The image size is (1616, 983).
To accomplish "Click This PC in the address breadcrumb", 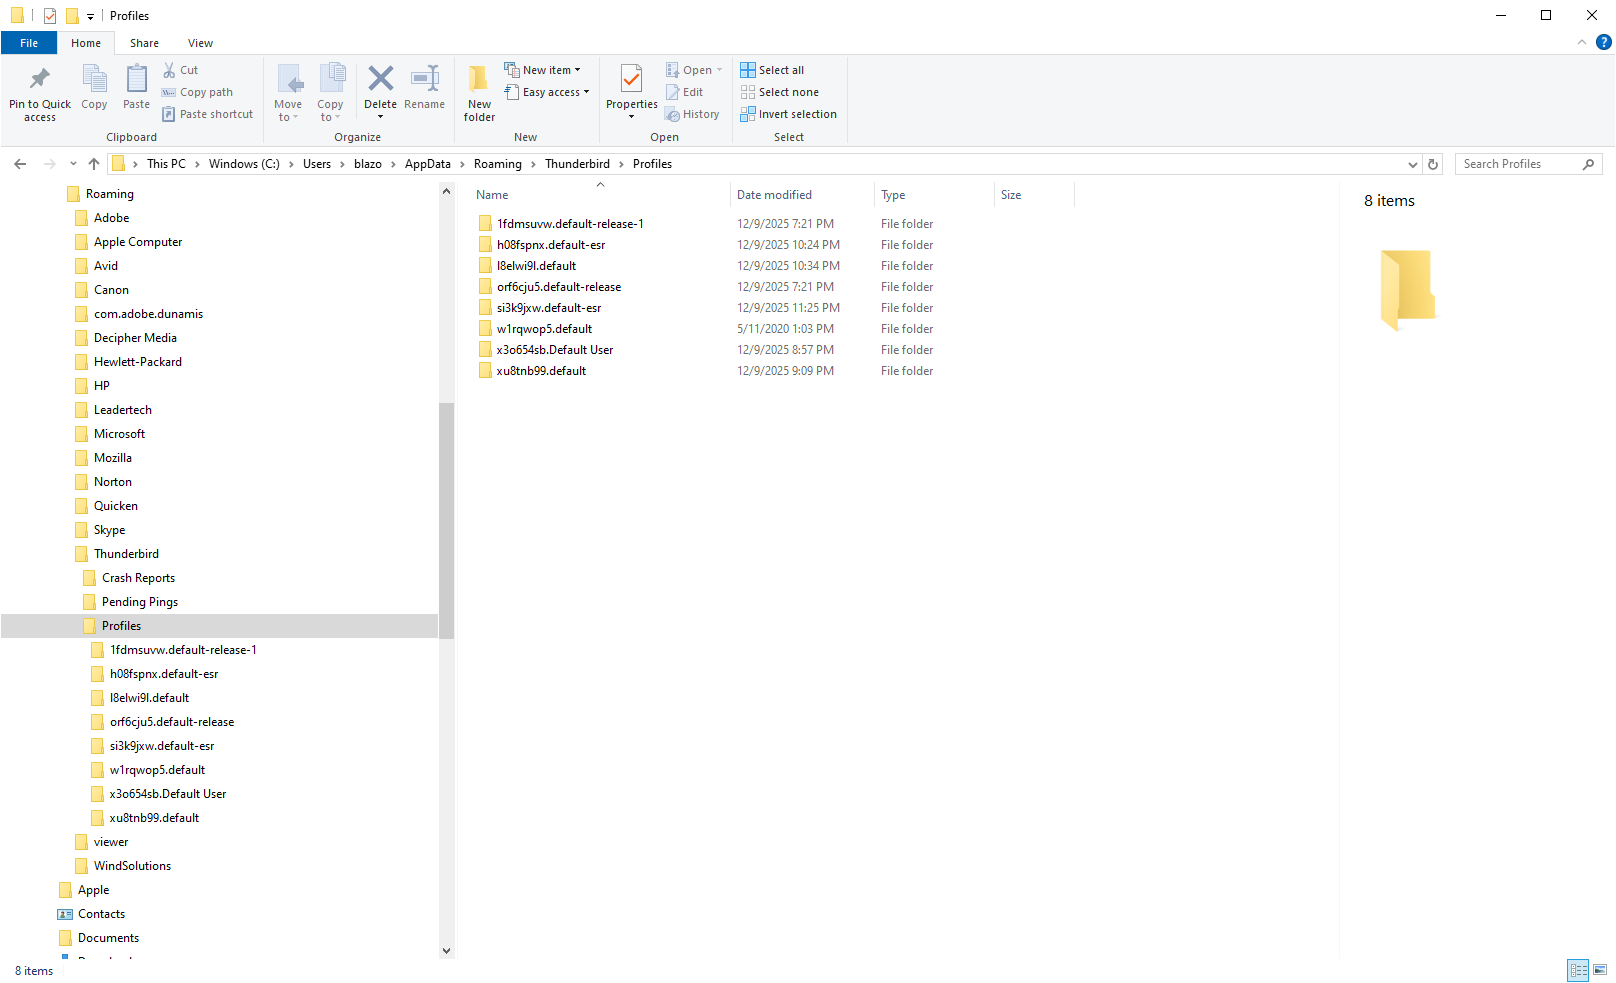I will (x=166, y=164).
